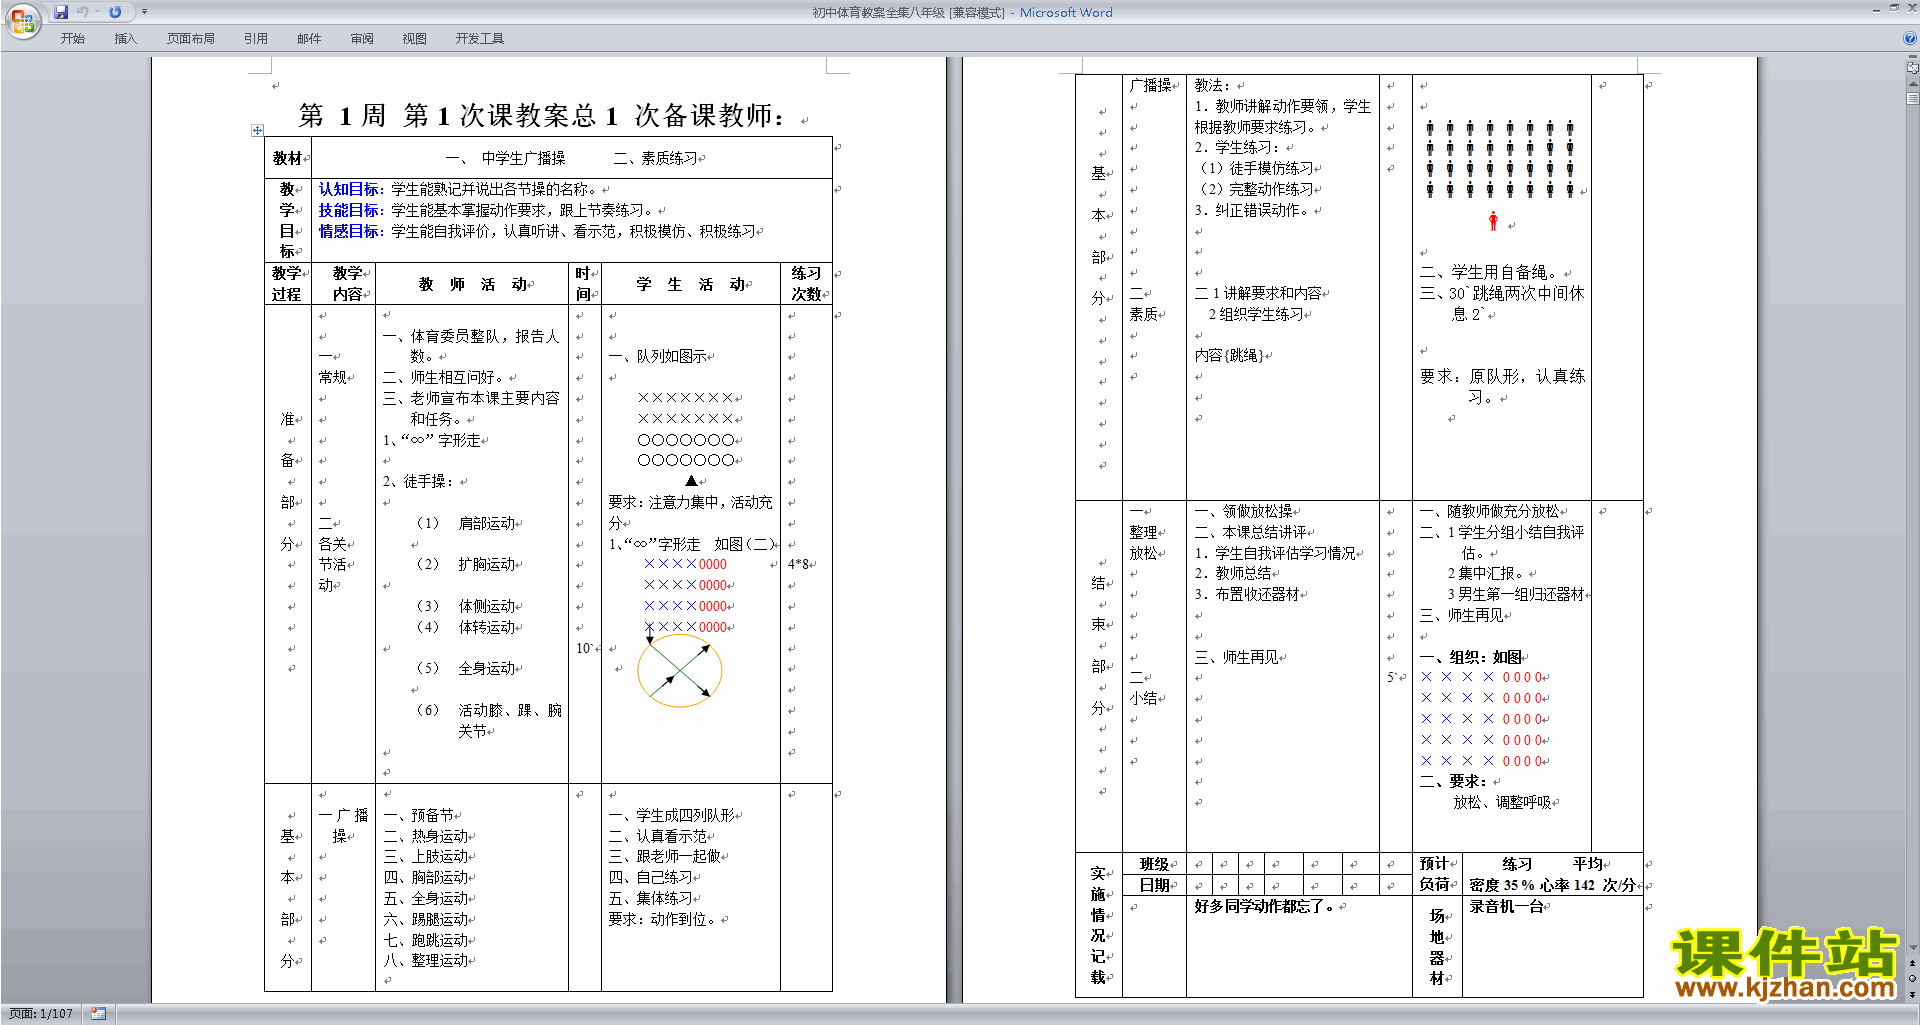Click the page count 页面: 1/107 indicator
Image resolution: width=1920 pixels, height=1025 pixels.
[x=41, y=1014]
